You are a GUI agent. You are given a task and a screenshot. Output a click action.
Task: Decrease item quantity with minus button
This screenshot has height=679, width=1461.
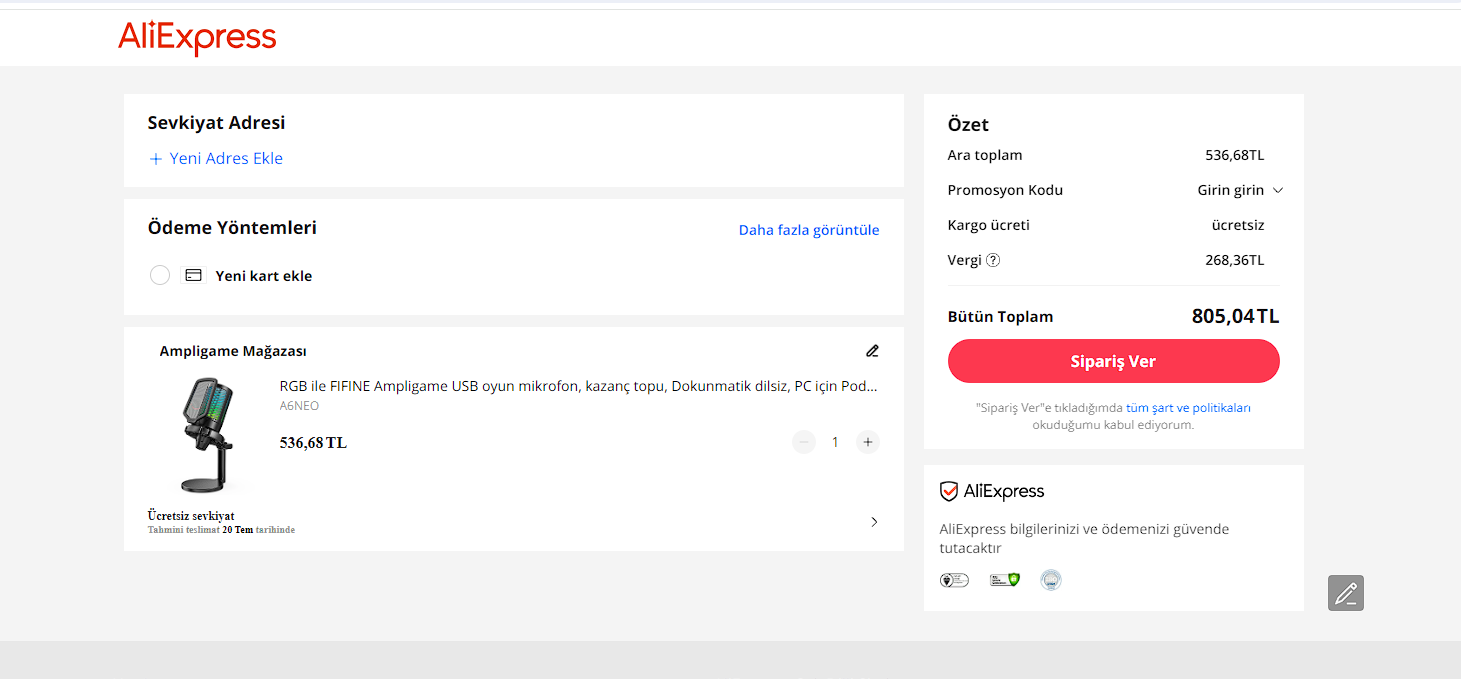coord(804,442)
